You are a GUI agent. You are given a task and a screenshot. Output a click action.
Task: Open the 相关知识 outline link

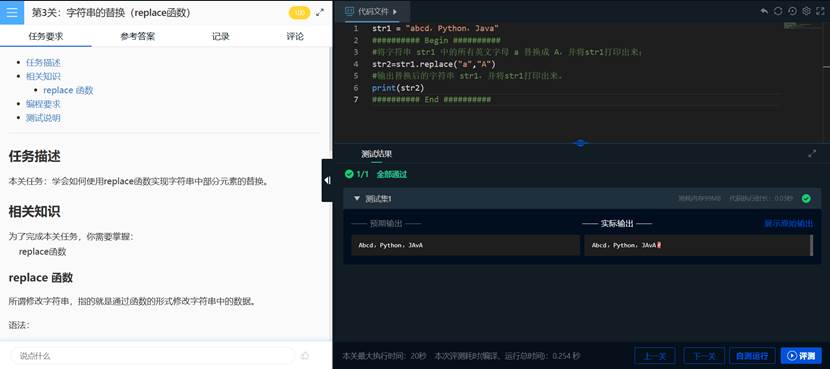(43, 76)
